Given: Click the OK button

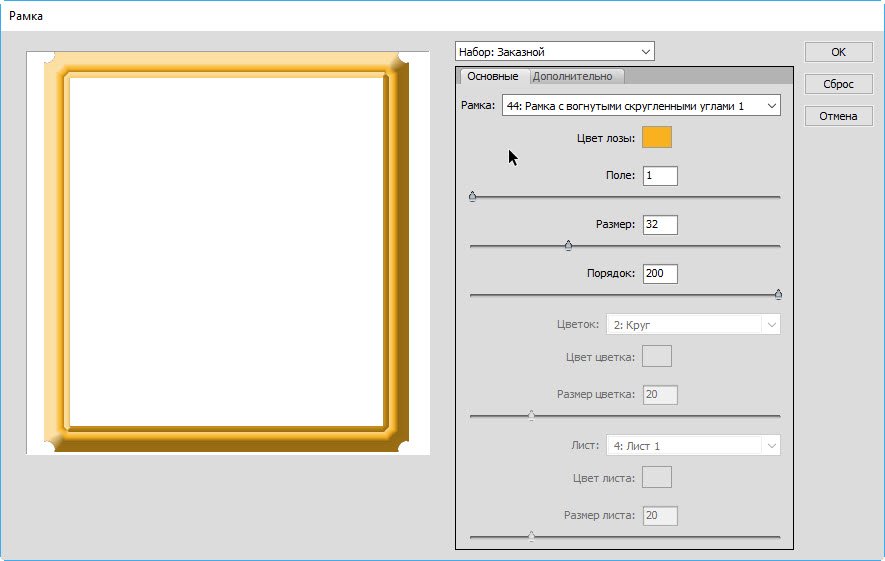Looking at the screenshot, I should 838,52.
